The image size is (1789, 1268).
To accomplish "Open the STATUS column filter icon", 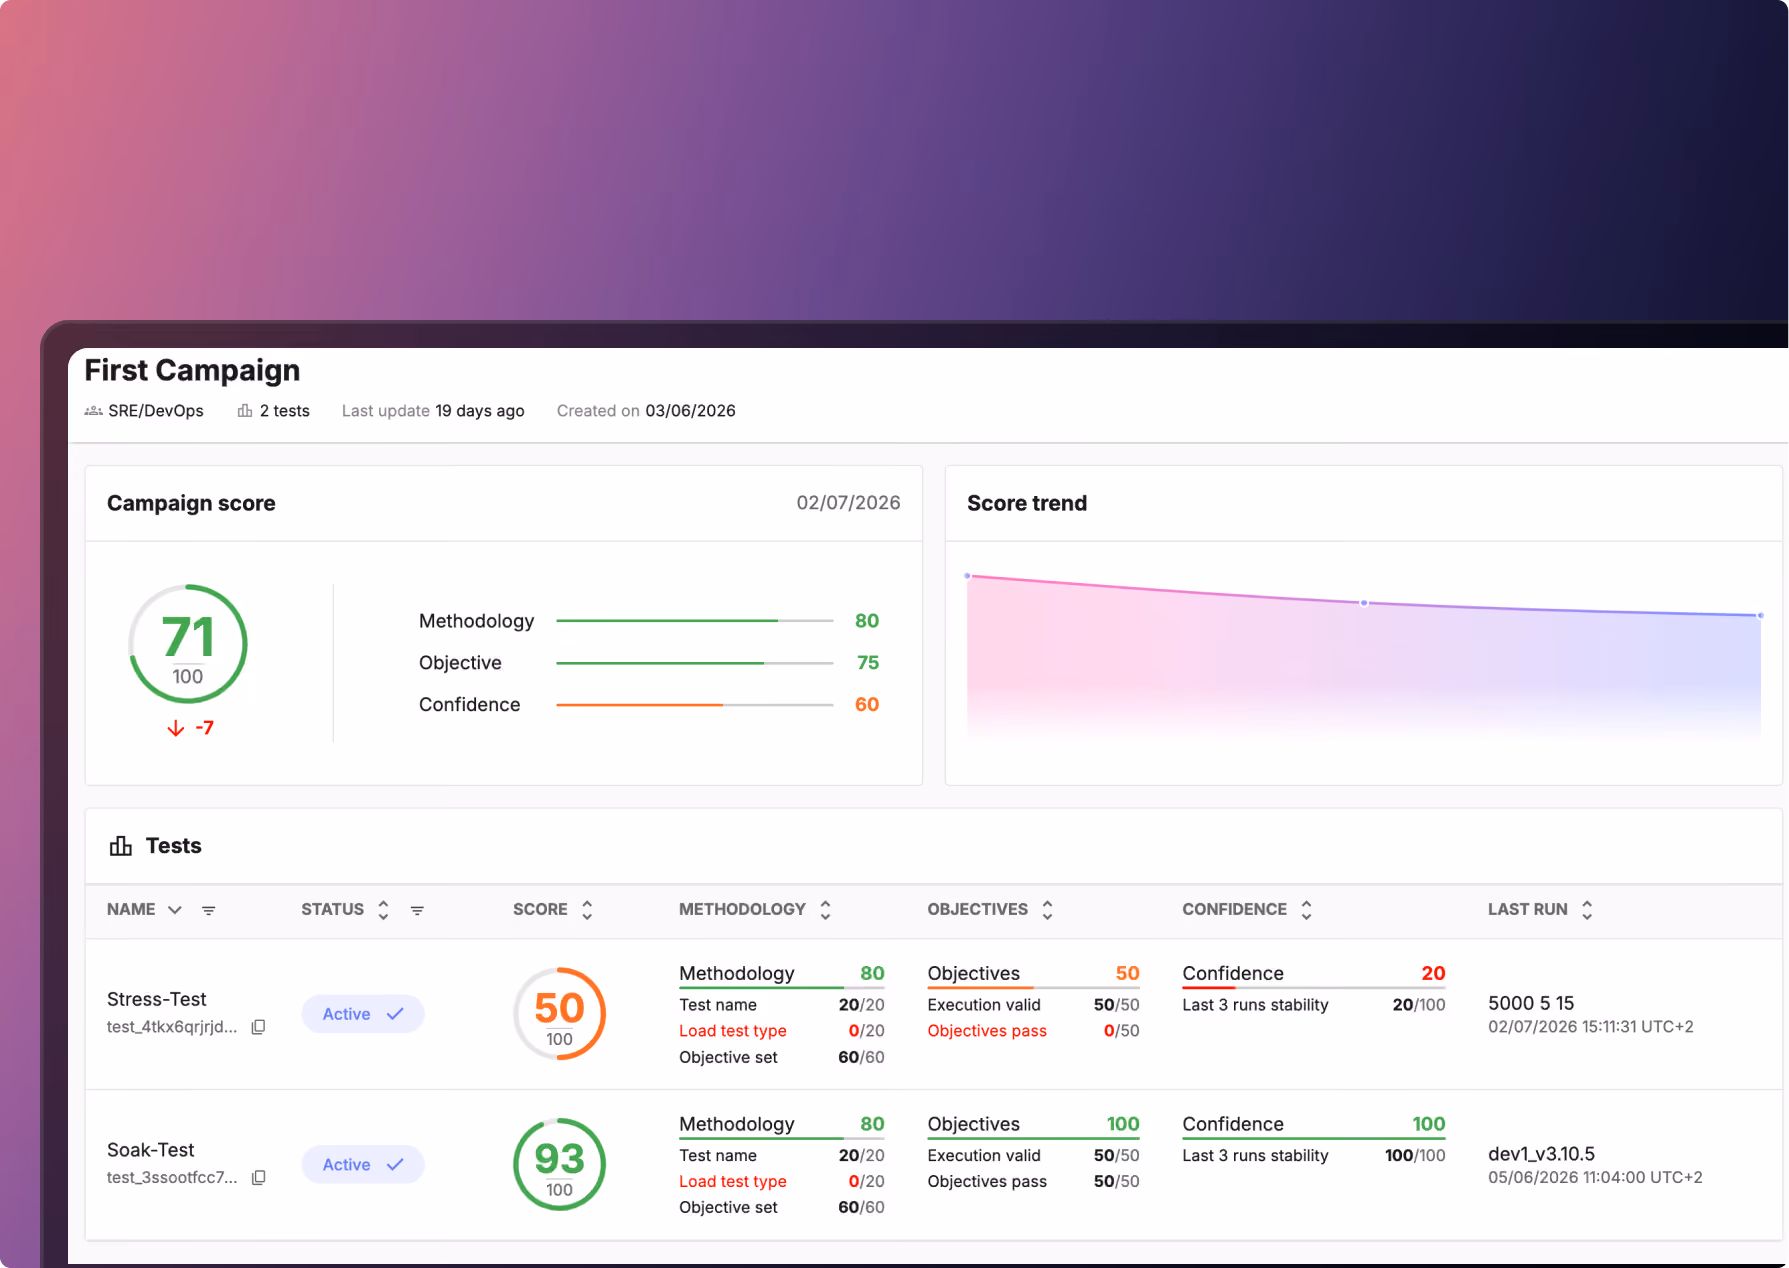I will pyautogui.click(x=417, y=910).
